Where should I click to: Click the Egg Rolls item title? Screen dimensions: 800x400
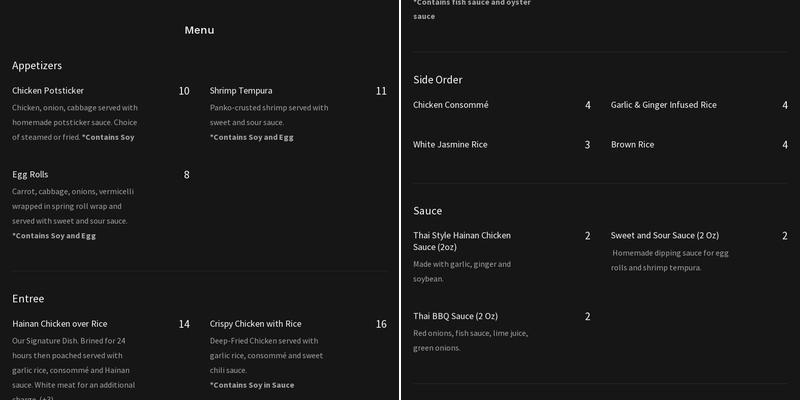[x=30, y=175]
